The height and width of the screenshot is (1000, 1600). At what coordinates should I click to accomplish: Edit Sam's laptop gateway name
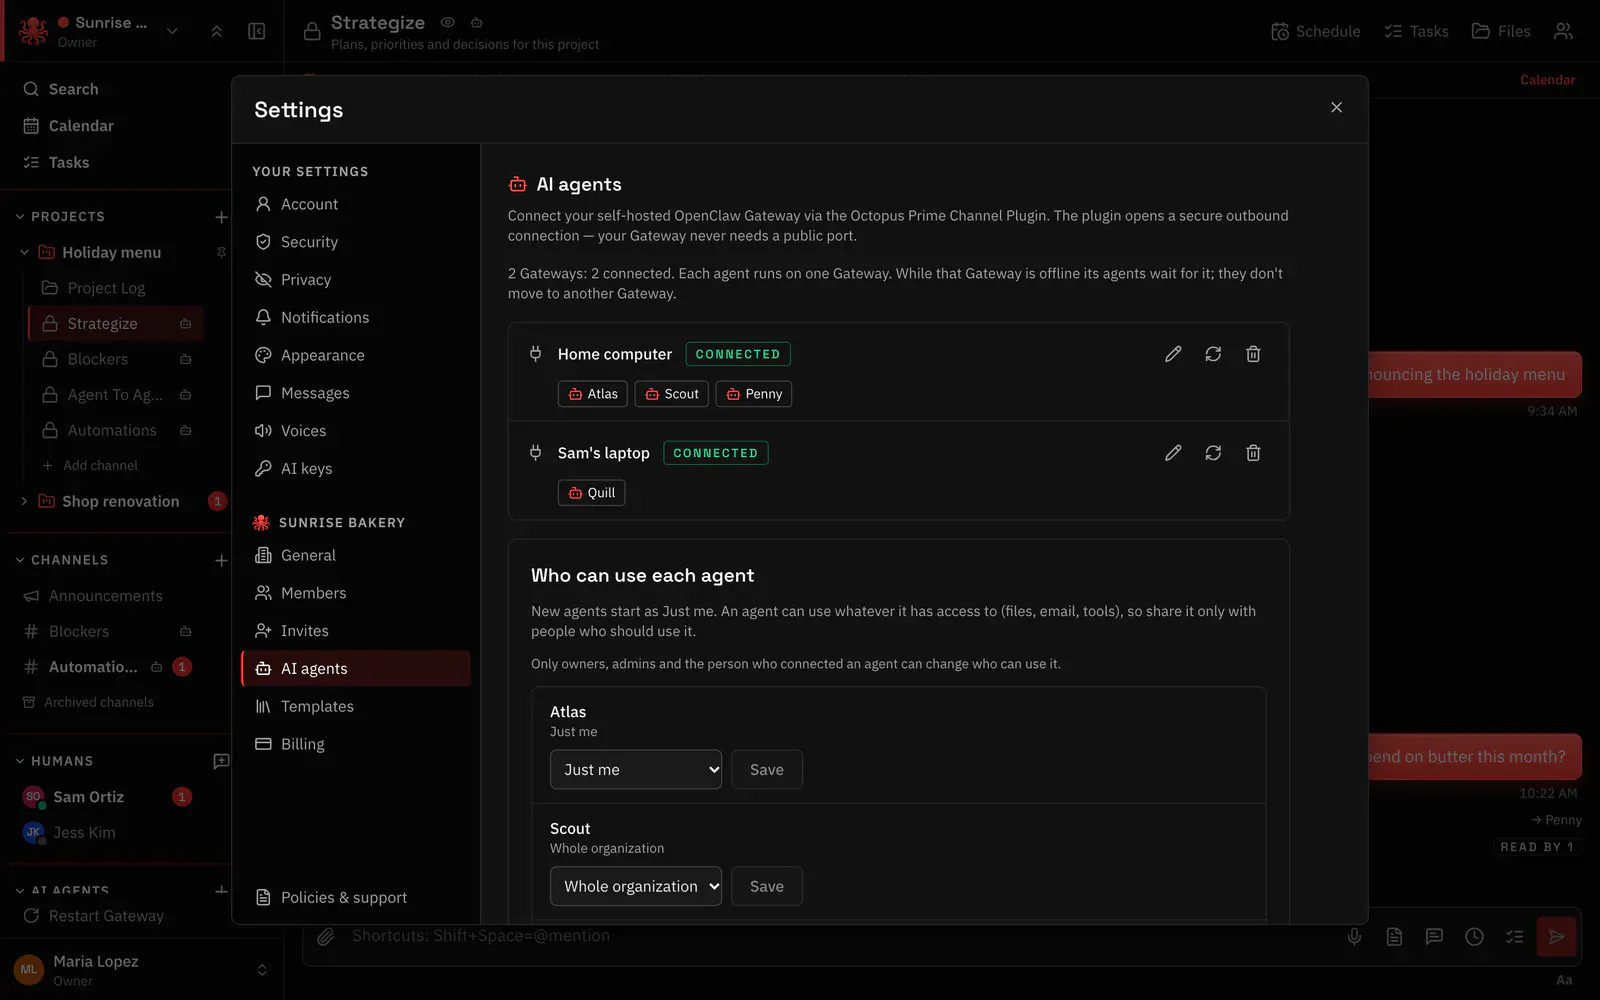pyautogui.click(x=1173, y=453)
